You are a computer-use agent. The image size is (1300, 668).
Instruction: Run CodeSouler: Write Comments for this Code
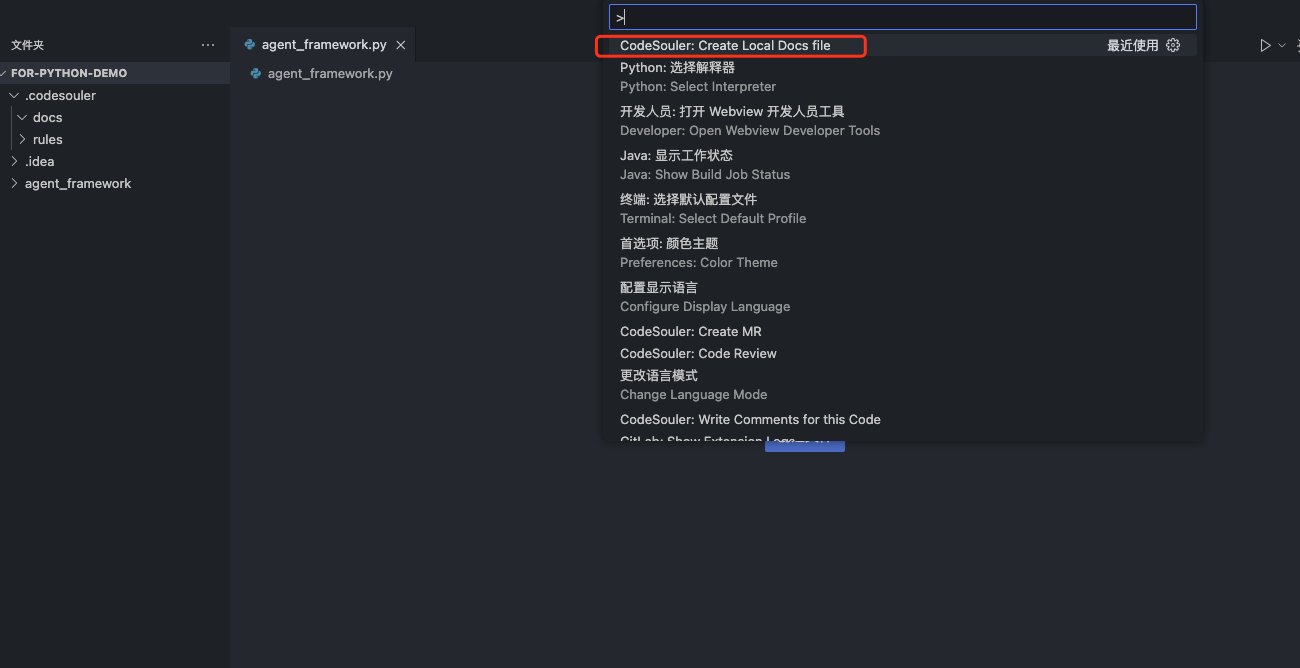(902, 420)
